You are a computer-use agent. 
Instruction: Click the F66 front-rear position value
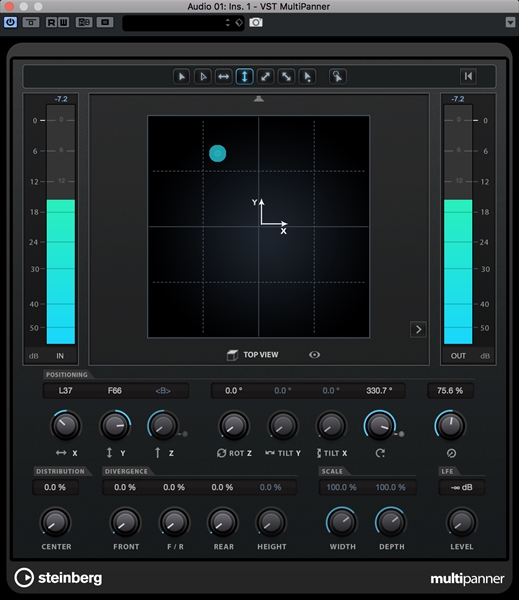(114, 391)
